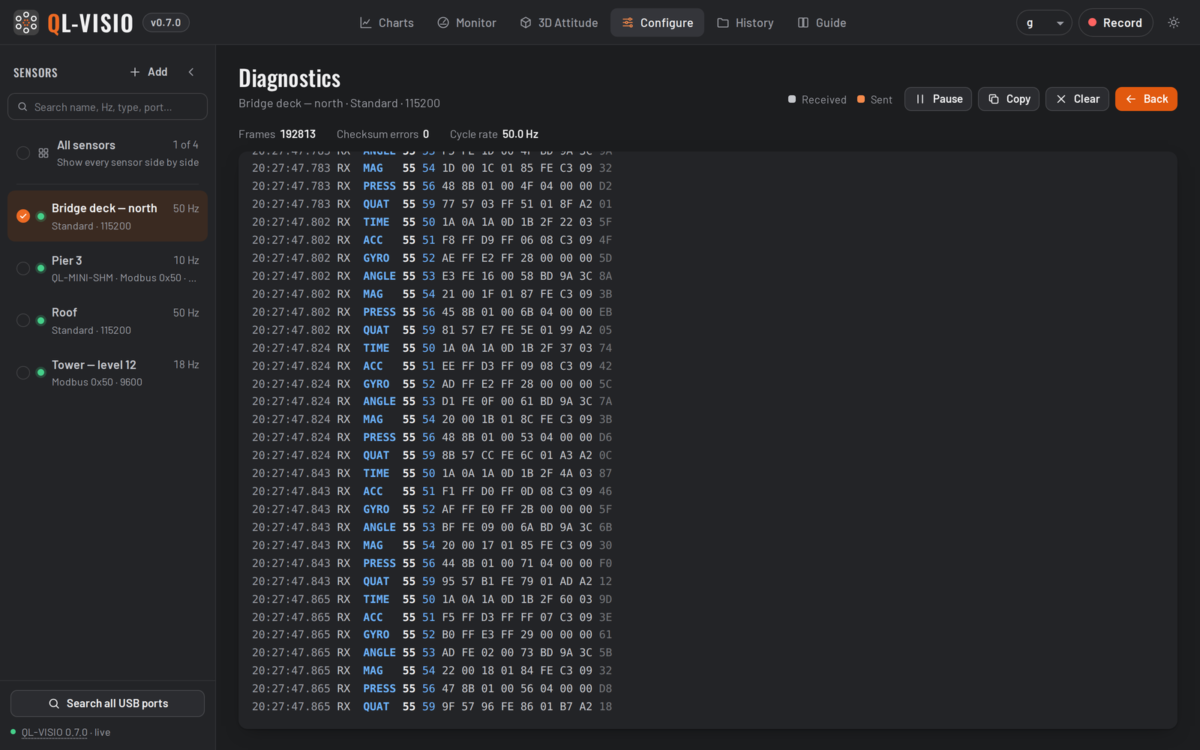1200x750 pixels.
Task: Focus the sensor search field
Action: [x=108, y=107]
